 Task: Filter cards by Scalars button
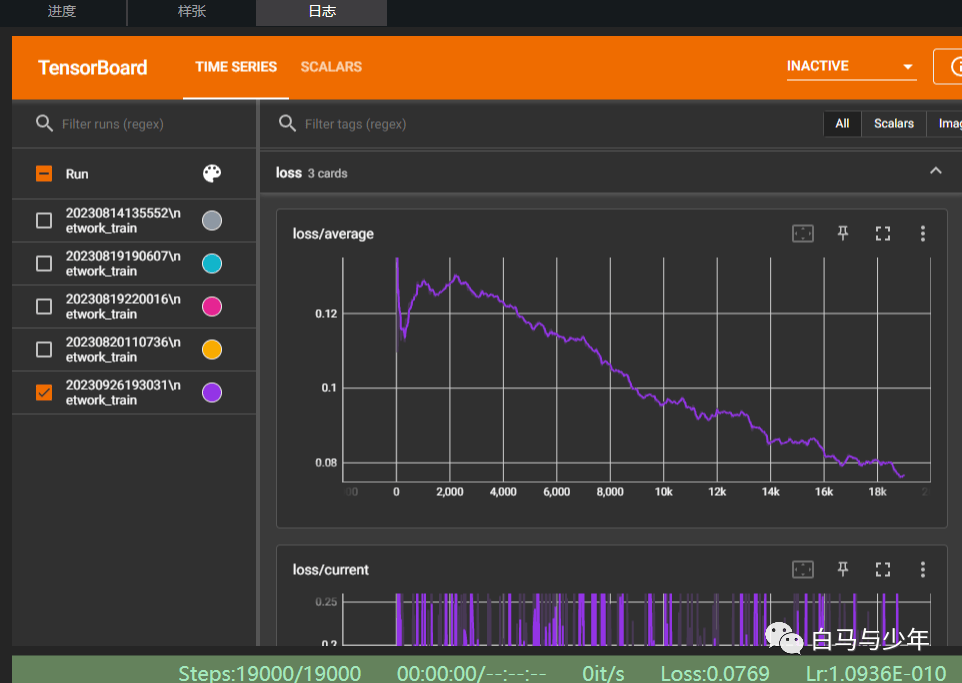click(893, 123)
